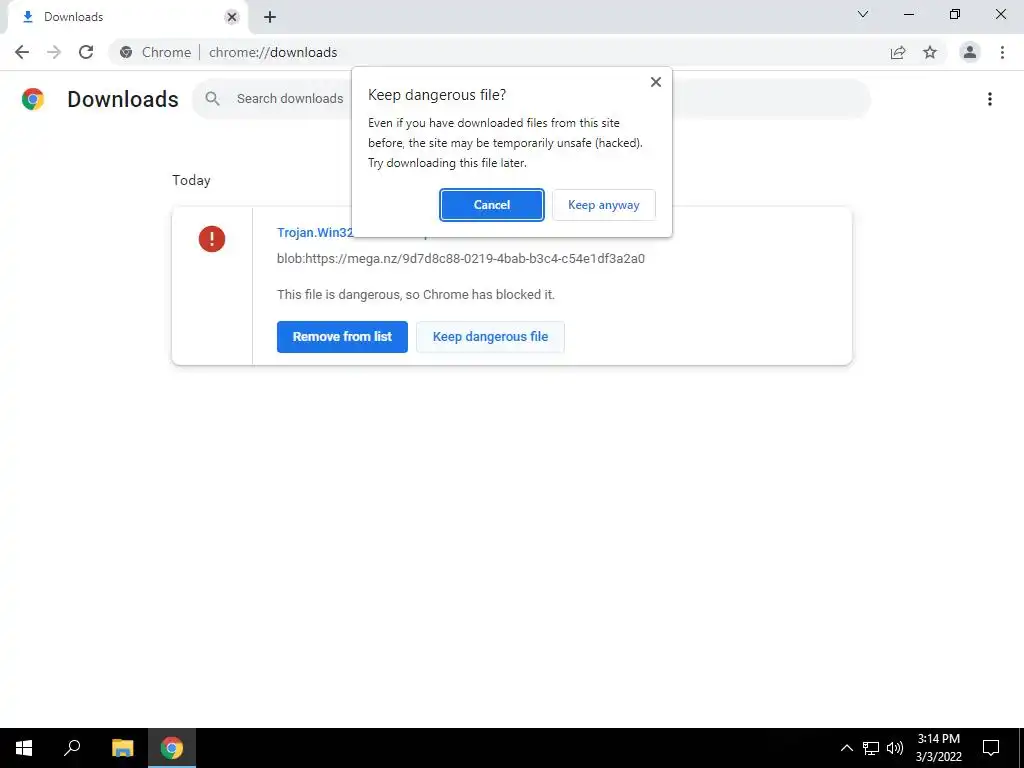Close the Keep dangerous file dialog

point(656,82)
